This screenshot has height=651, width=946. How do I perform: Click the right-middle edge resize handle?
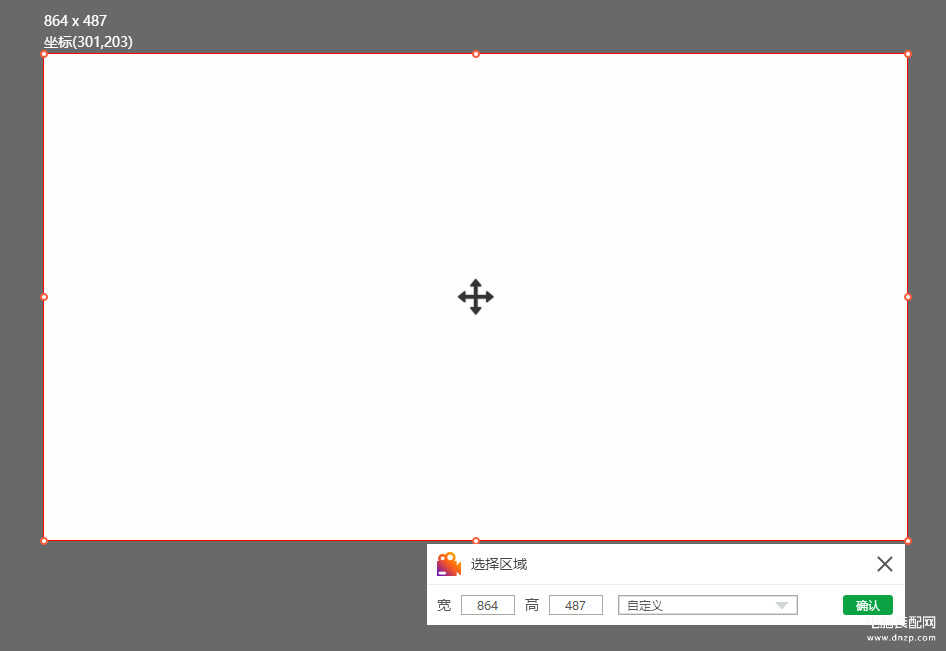point(908,297)
